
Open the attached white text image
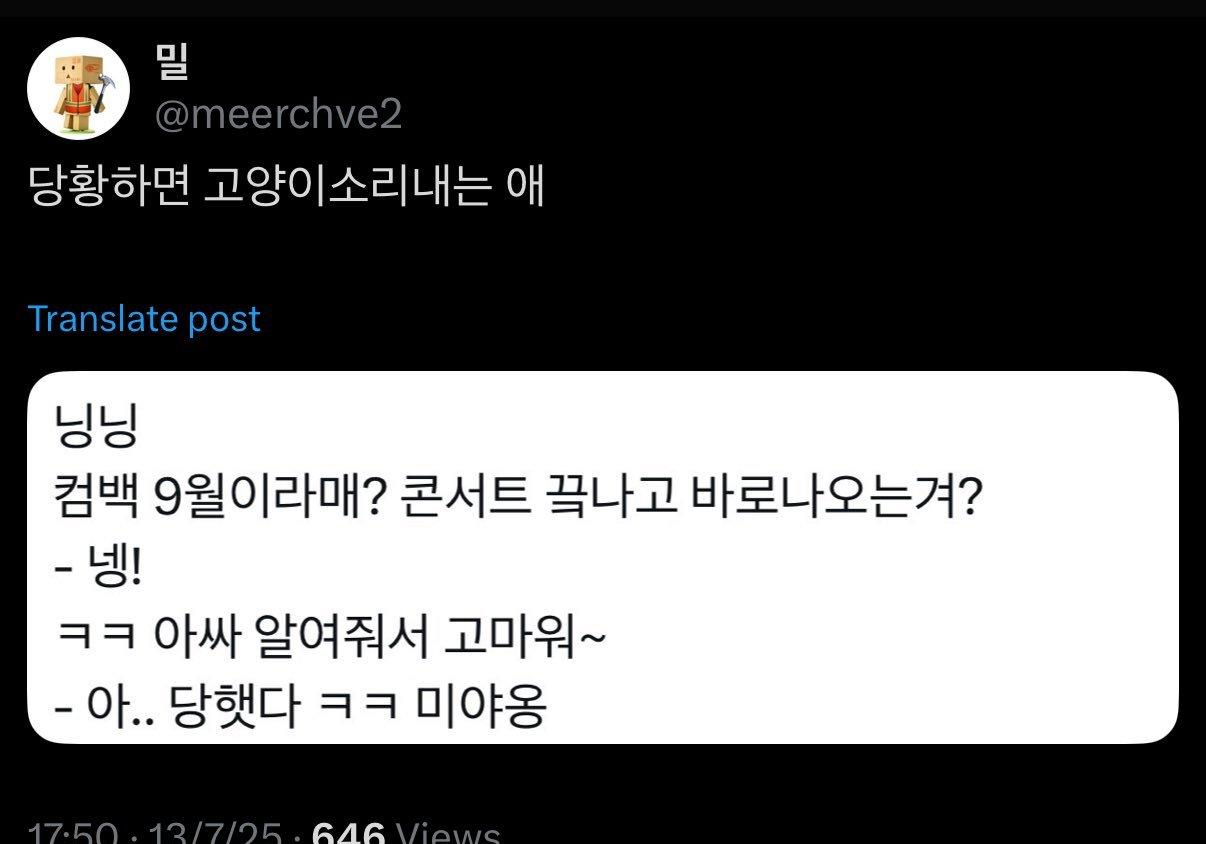[x=603, y=557]
